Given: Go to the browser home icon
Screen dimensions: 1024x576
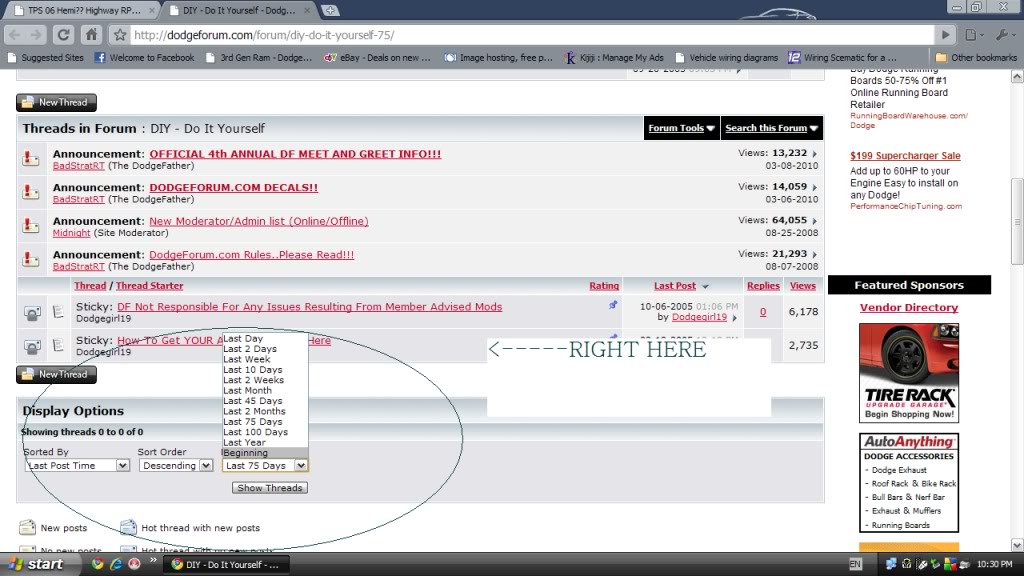Looking at the screenshot, I should (x=91, y=35).
